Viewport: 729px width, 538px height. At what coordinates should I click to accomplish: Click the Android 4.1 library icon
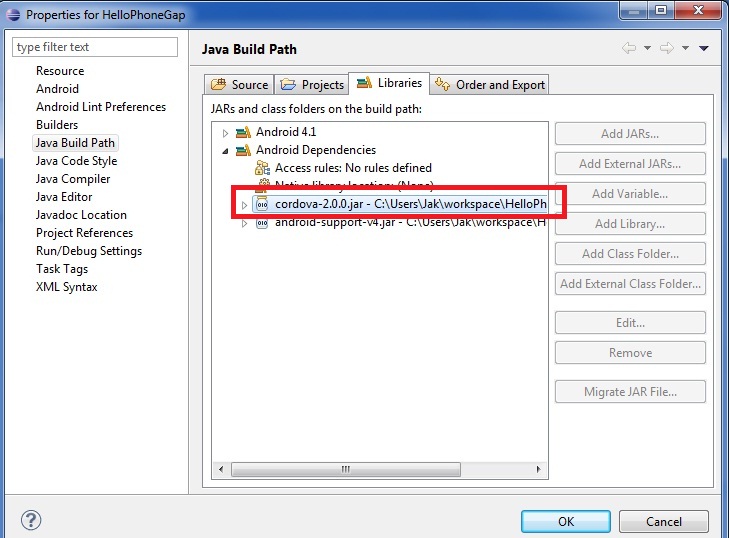tap(243, 132)
